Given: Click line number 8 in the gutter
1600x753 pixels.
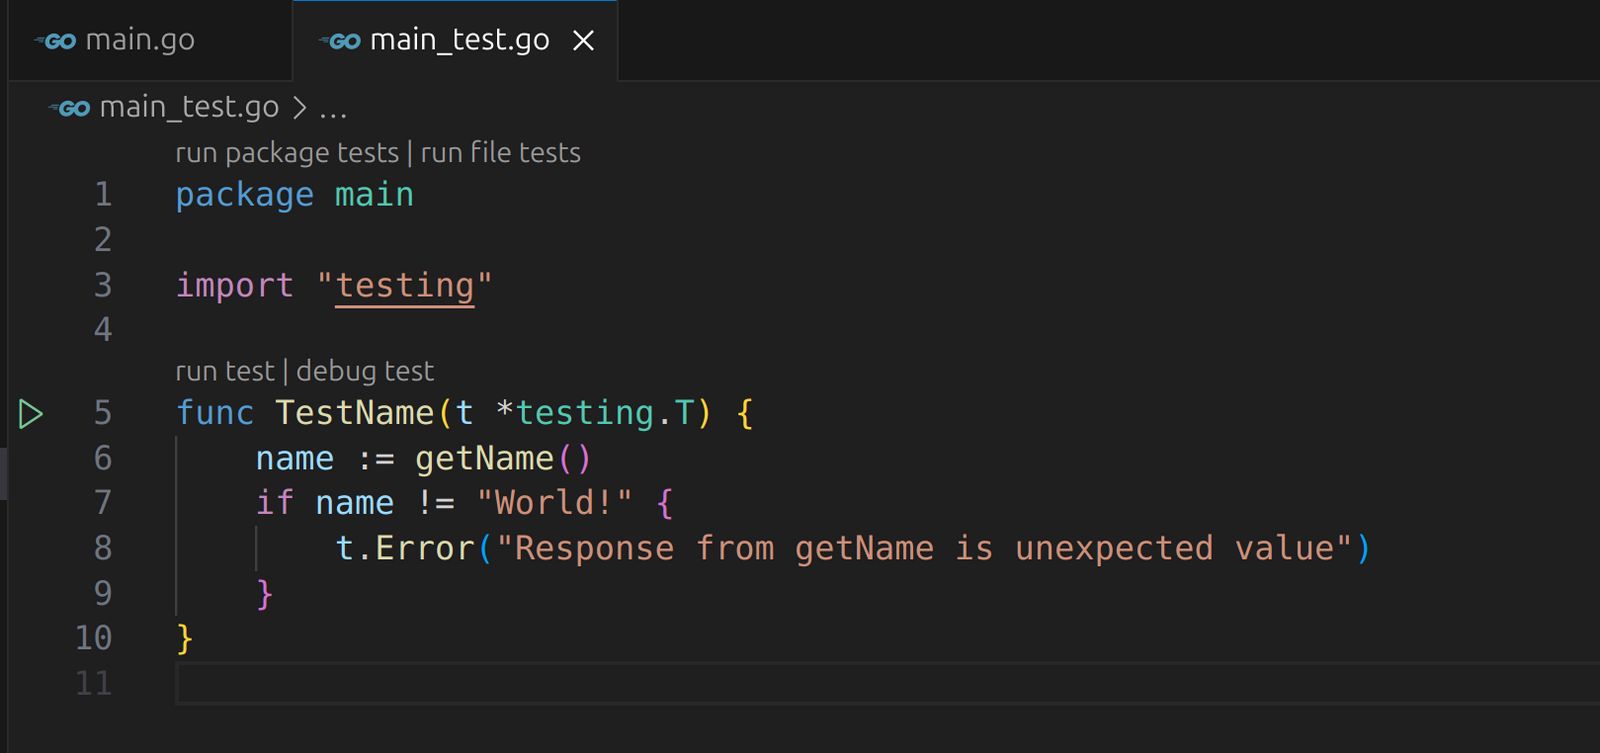Looking at the screenshot, I should (102, 548).
